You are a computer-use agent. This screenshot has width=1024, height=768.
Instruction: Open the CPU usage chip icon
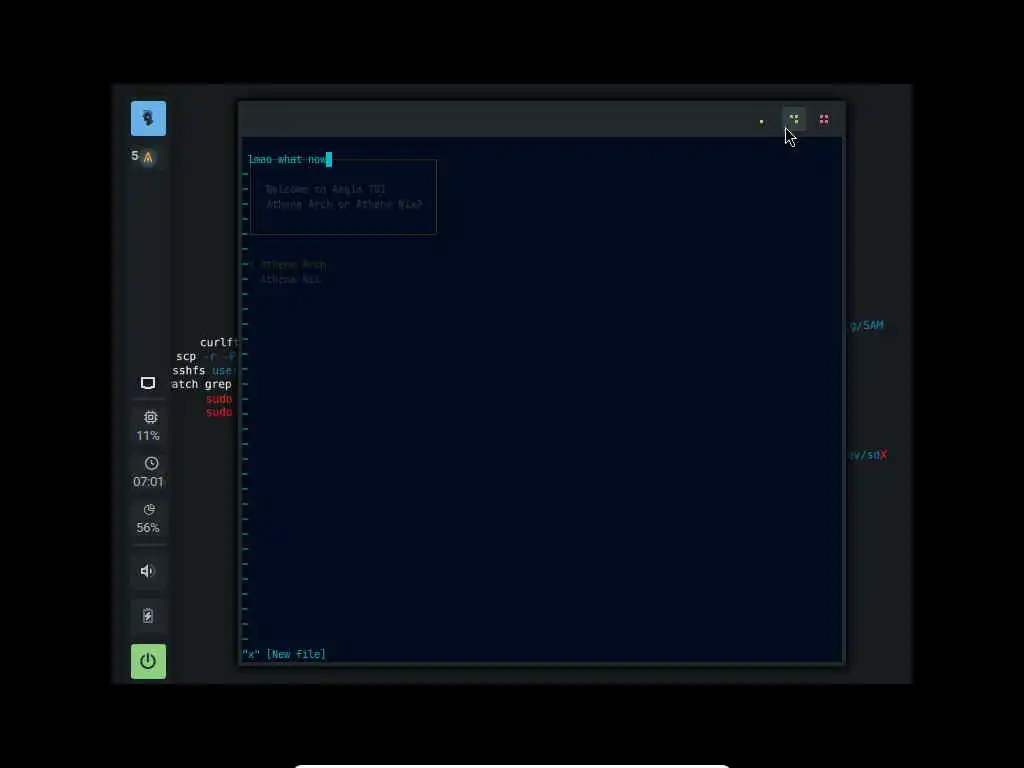[150, 417]
